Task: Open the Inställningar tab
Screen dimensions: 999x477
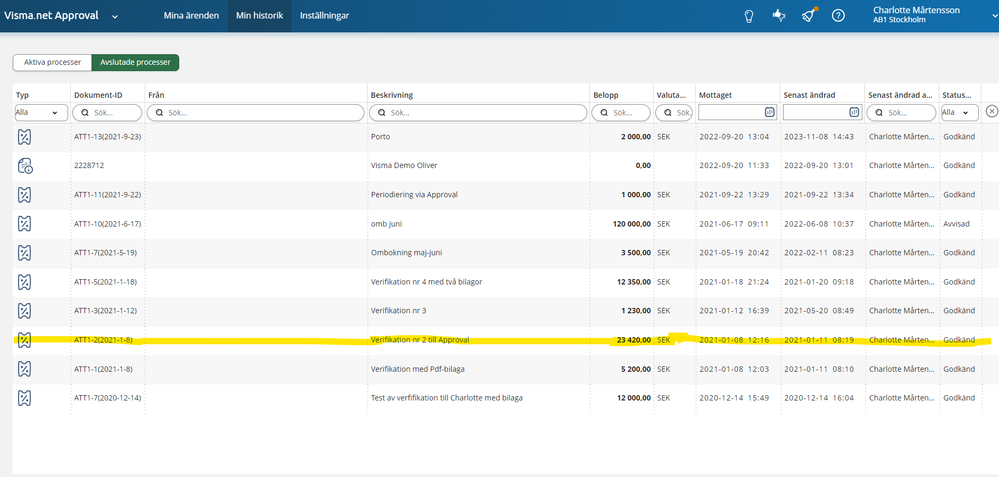Action: [x=324, y=16]
